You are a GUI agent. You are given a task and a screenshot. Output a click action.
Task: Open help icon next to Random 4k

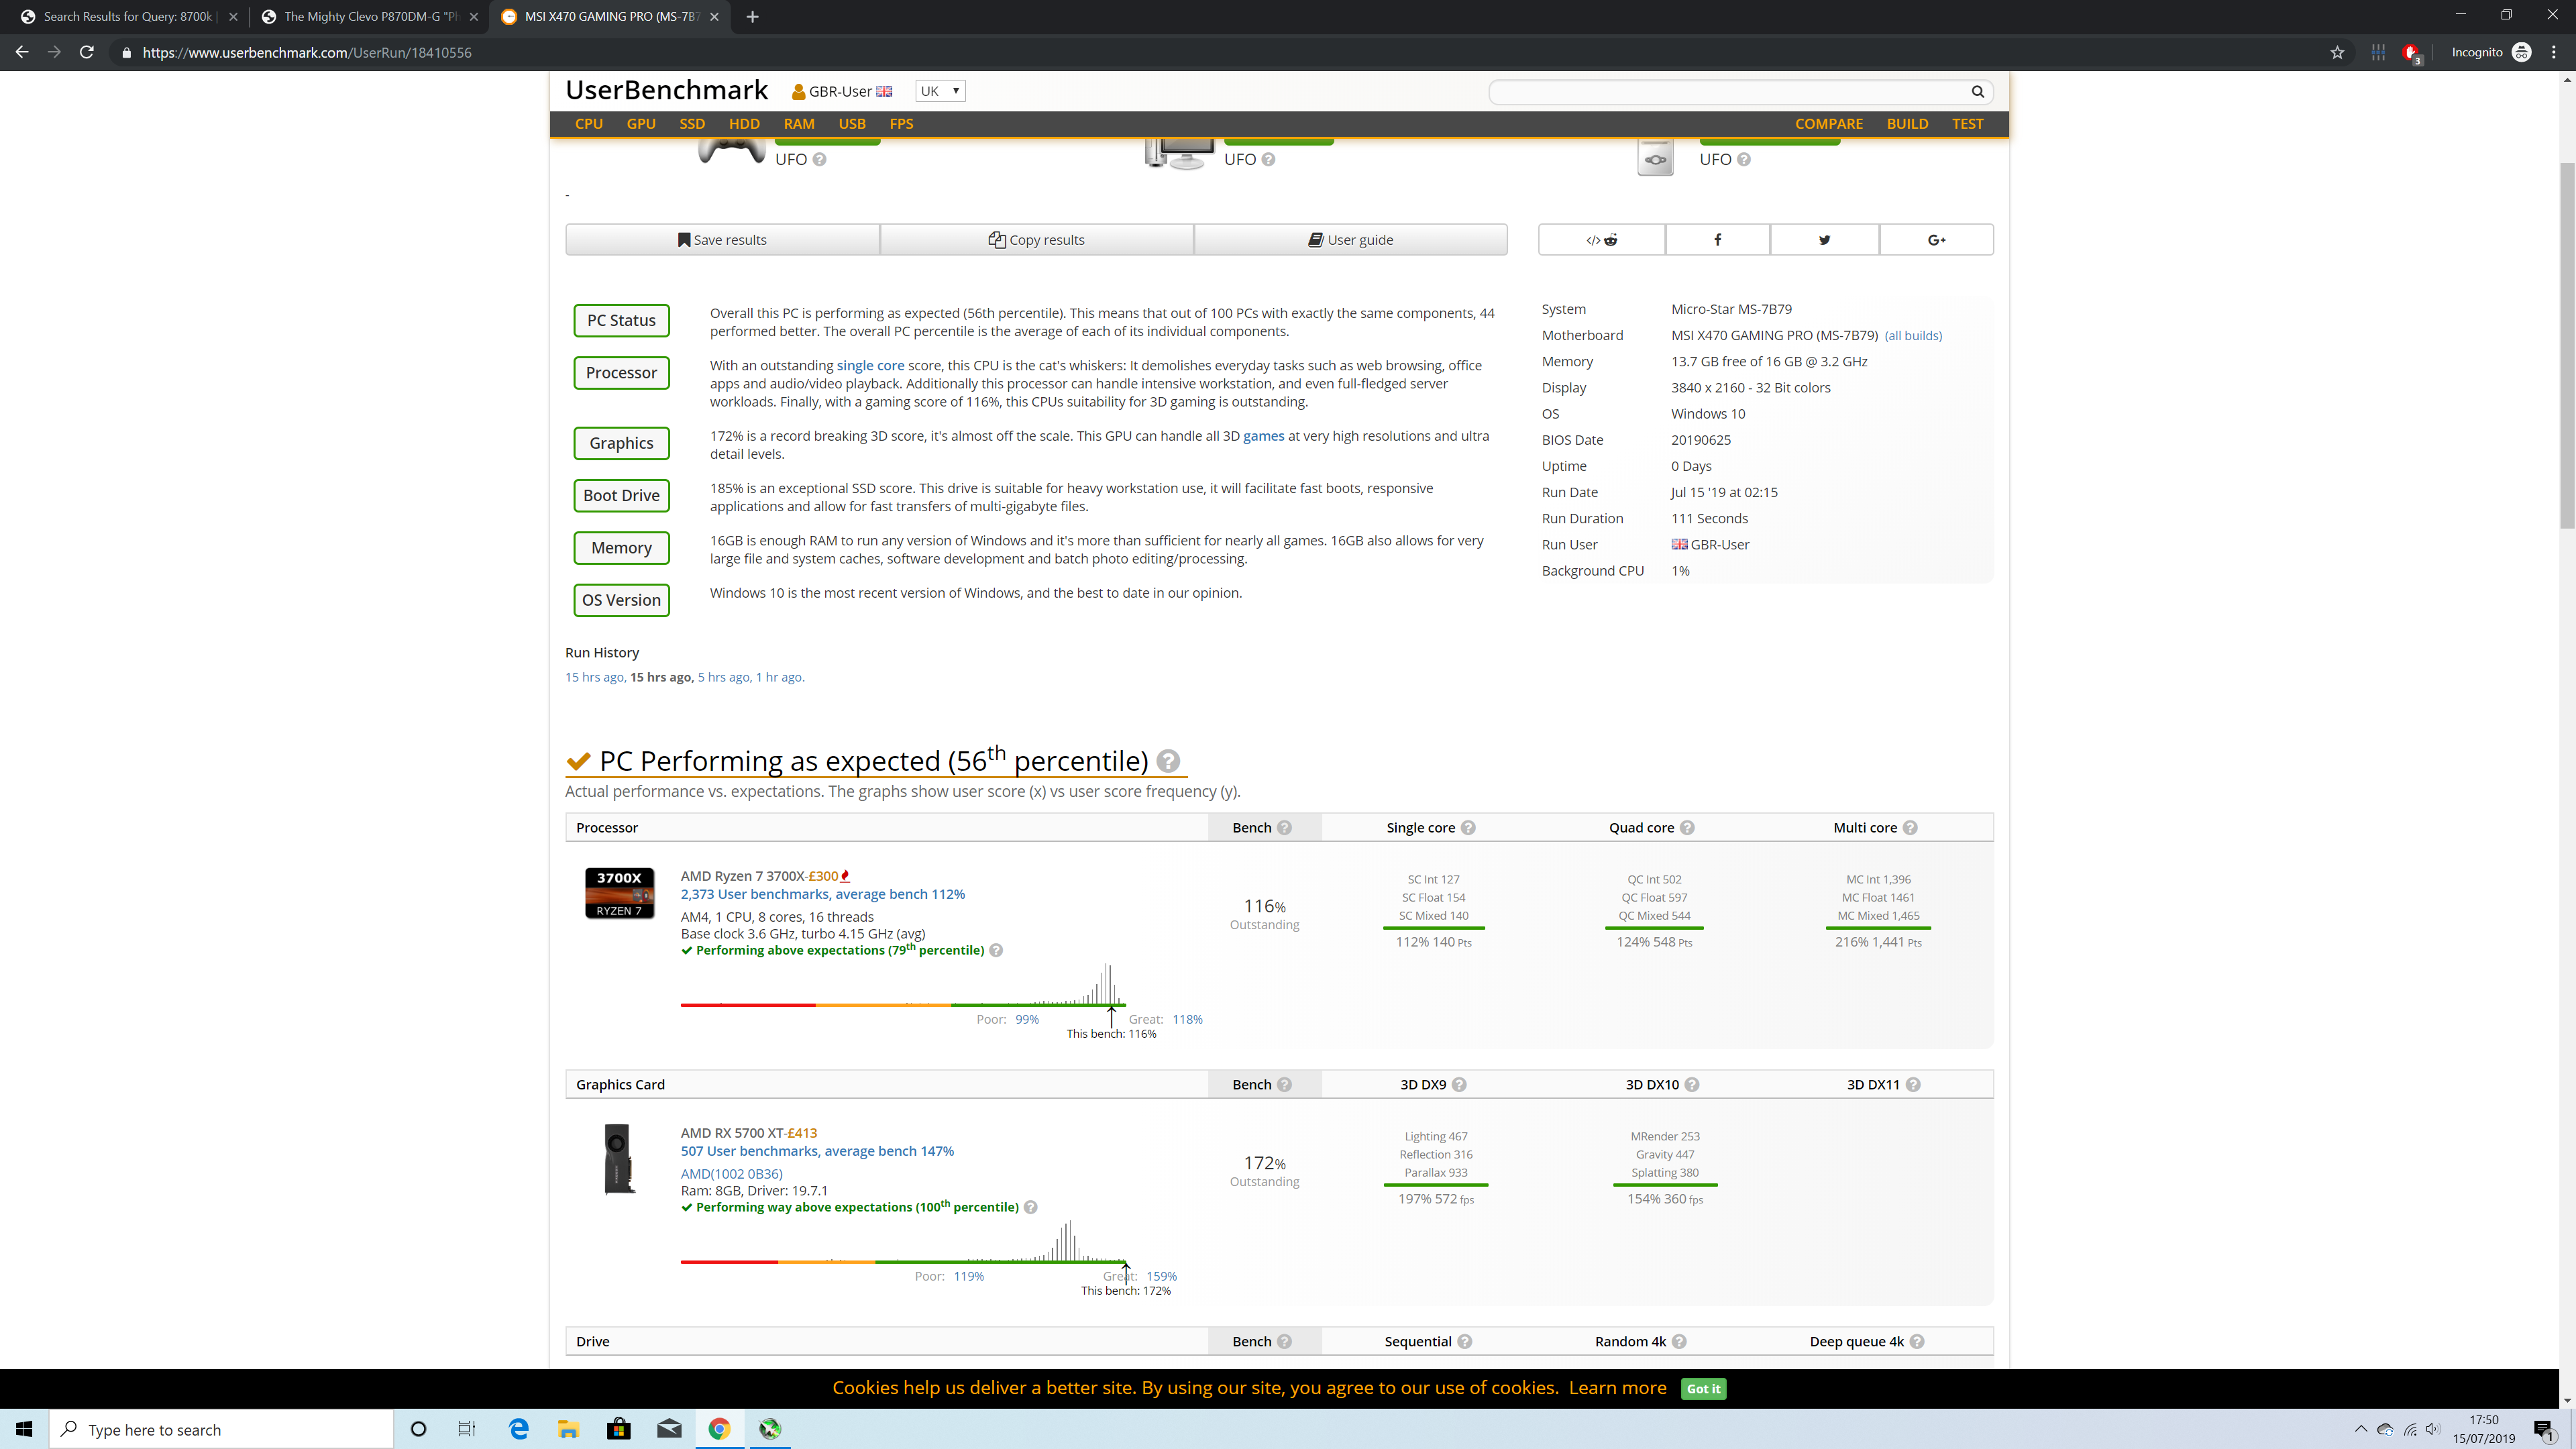tap(1679, 1342)
